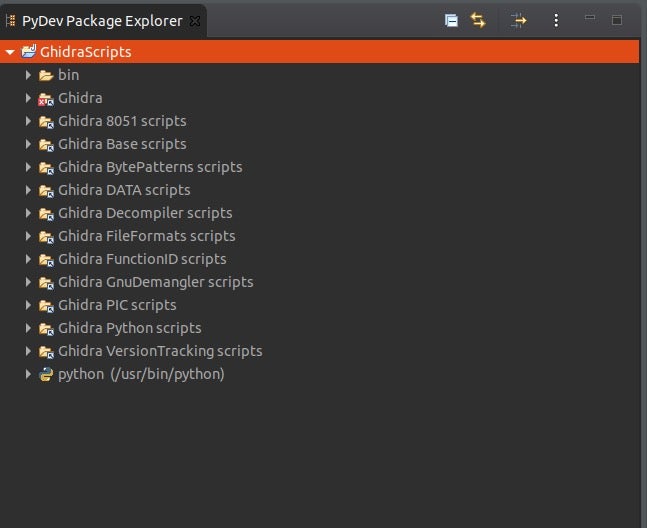Toggle Link with Editor icon
This screenshot has height=528, width=647.
click(x=477, y=20)
